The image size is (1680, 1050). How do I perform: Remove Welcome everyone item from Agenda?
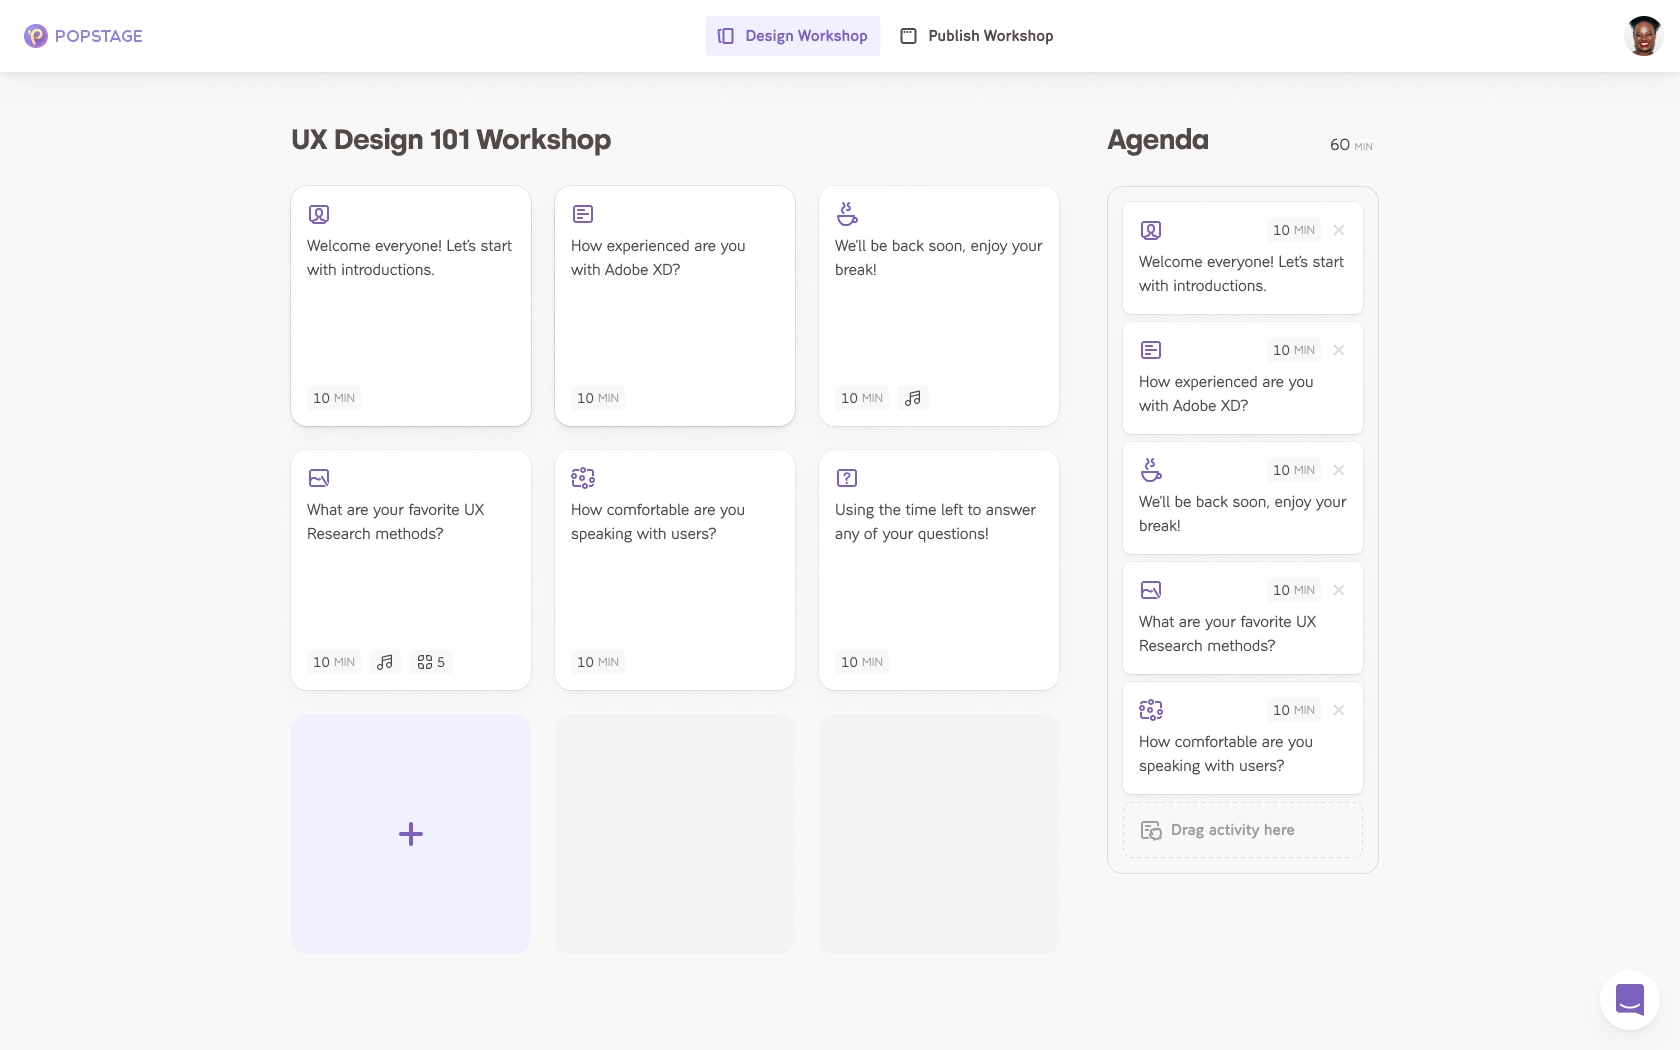(1339, 230)
